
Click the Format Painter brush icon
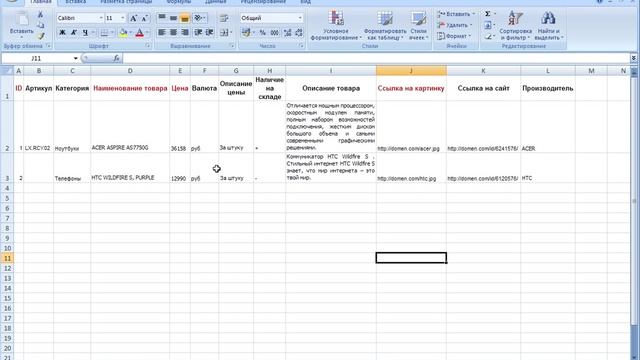point(40,36)
